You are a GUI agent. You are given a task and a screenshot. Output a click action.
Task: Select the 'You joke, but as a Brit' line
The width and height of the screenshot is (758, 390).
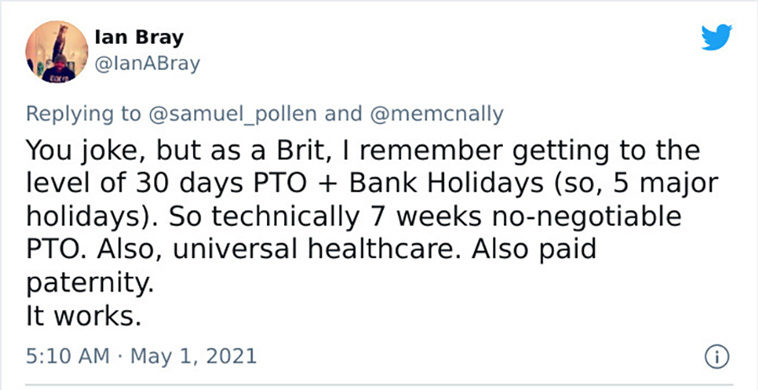(x=363, y=152)
